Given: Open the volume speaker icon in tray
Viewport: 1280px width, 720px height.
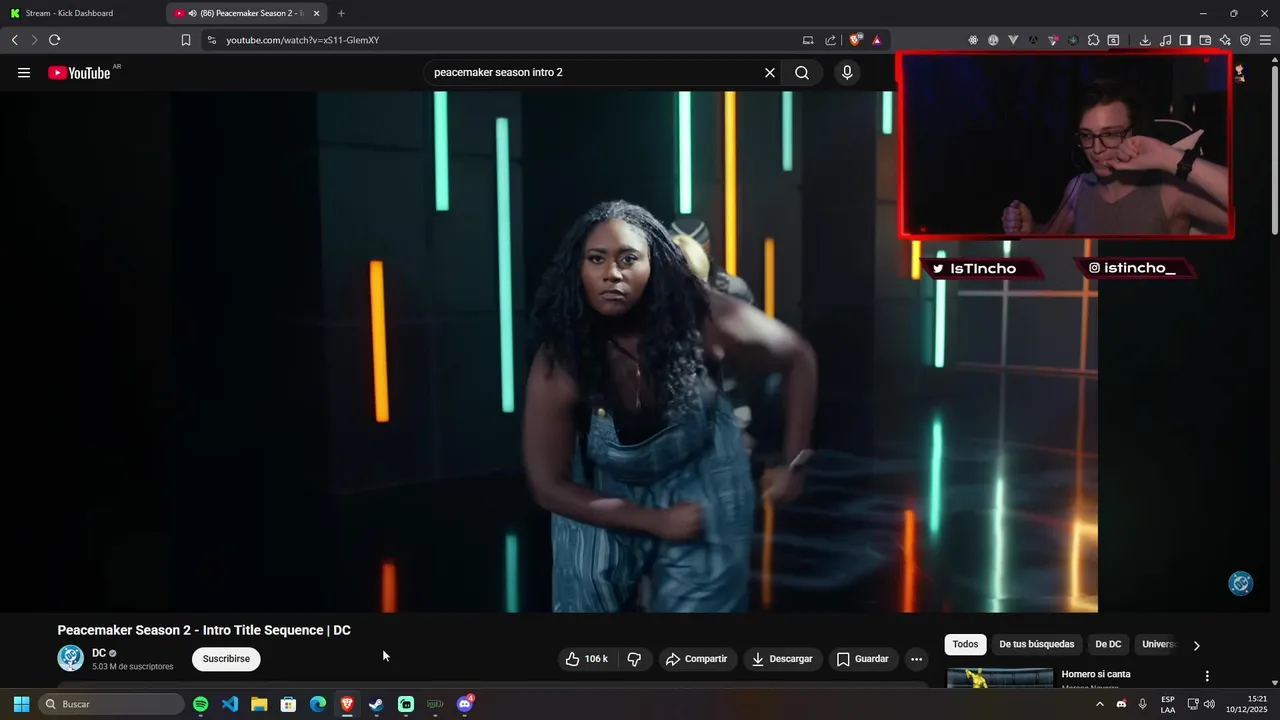Looking at the screenshot, I should [x=1210, y=704].
